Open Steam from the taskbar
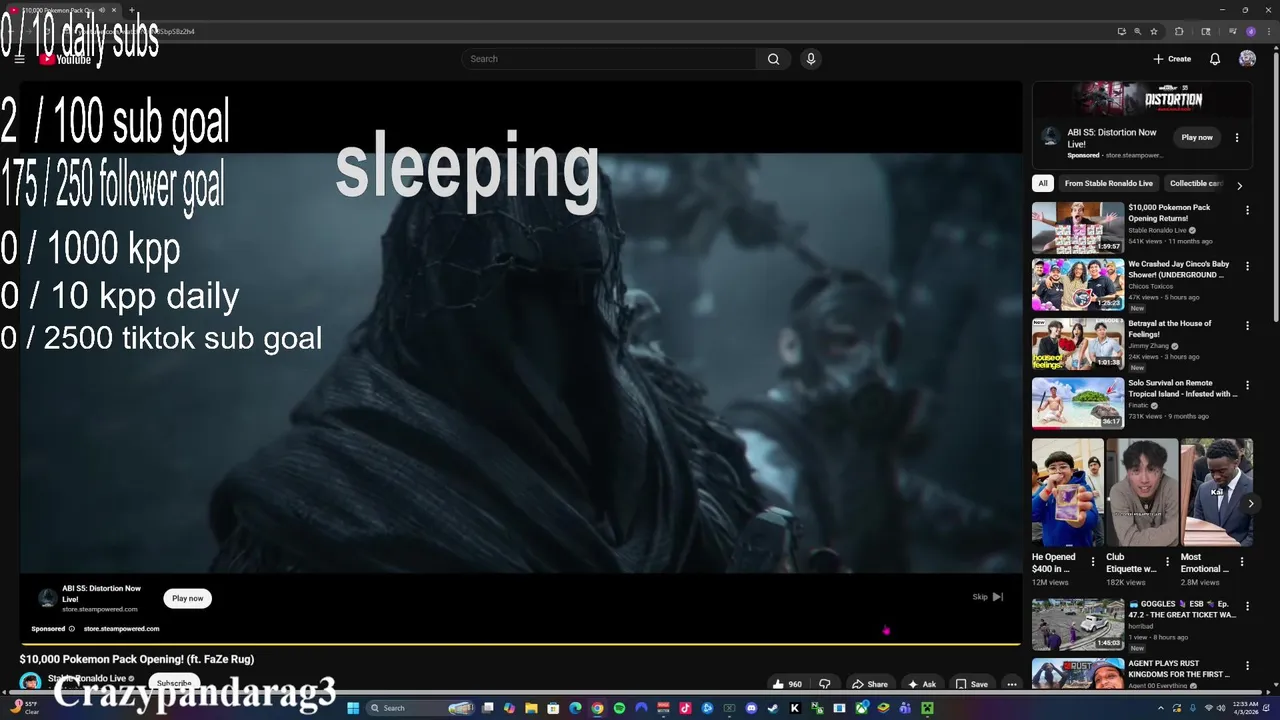The image size is (1280, 720). [x=772, y=708]
